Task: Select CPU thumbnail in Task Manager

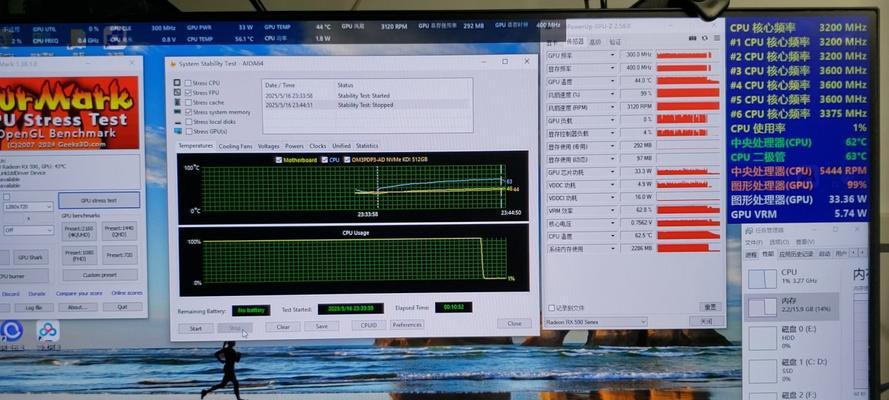Action: click(763, 278)
